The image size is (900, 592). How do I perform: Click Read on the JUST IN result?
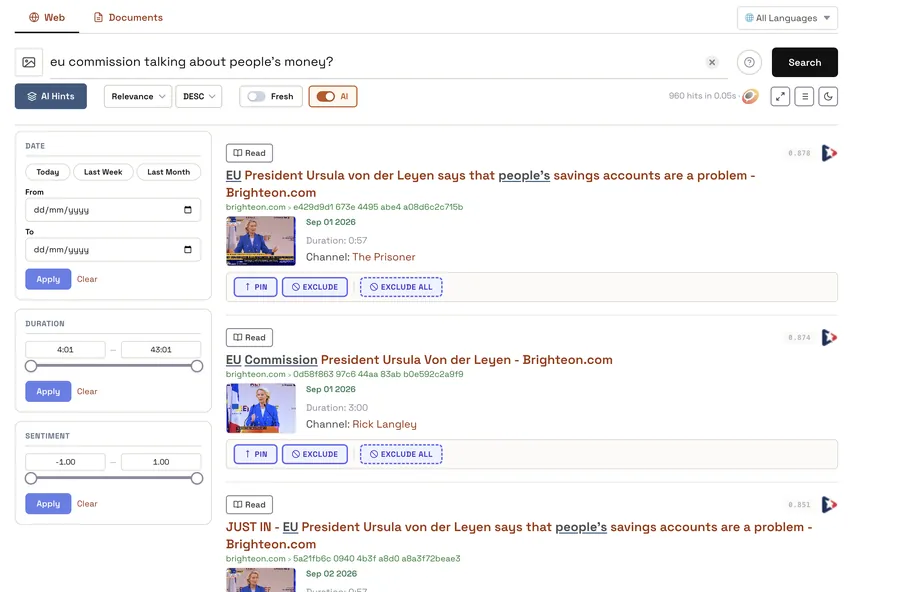pos(249,504)
